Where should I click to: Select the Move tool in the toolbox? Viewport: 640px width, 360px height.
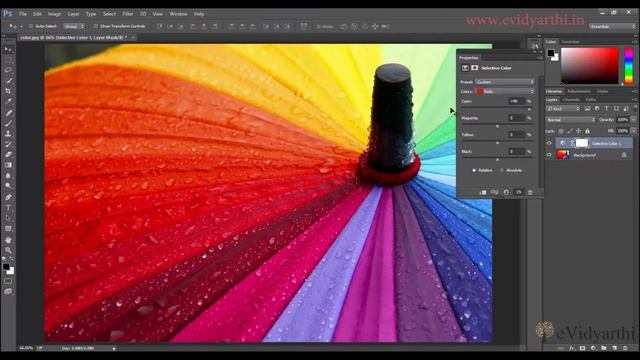(x=8, y=49)
